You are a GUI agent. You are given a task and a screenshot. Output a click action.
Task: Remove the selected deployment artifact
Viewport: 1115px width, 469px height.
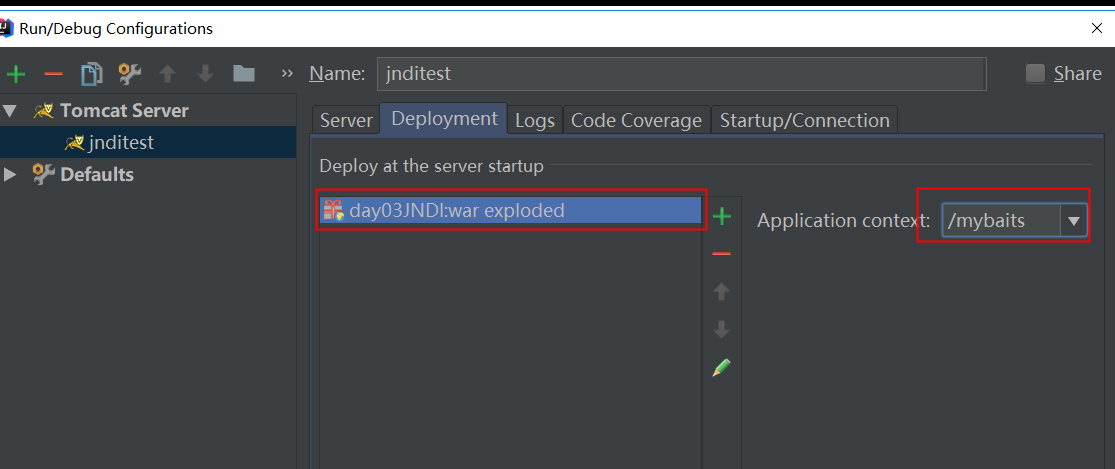(721, 254)
